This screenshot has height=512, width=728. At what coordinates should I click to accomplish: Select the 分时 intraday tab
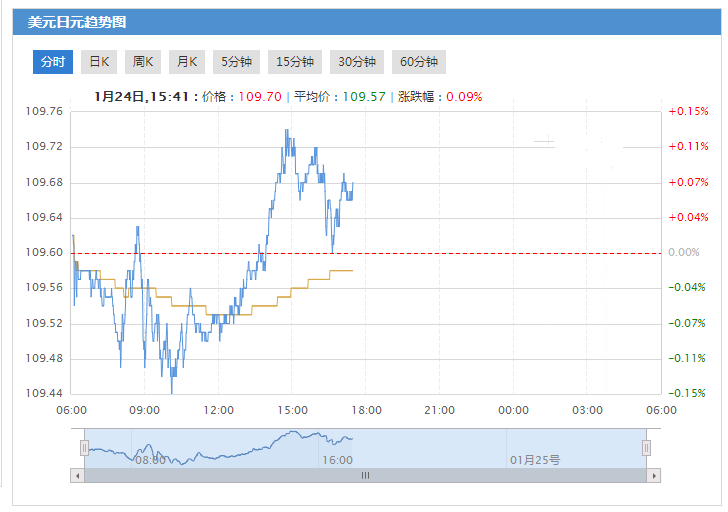pos(52,62)
